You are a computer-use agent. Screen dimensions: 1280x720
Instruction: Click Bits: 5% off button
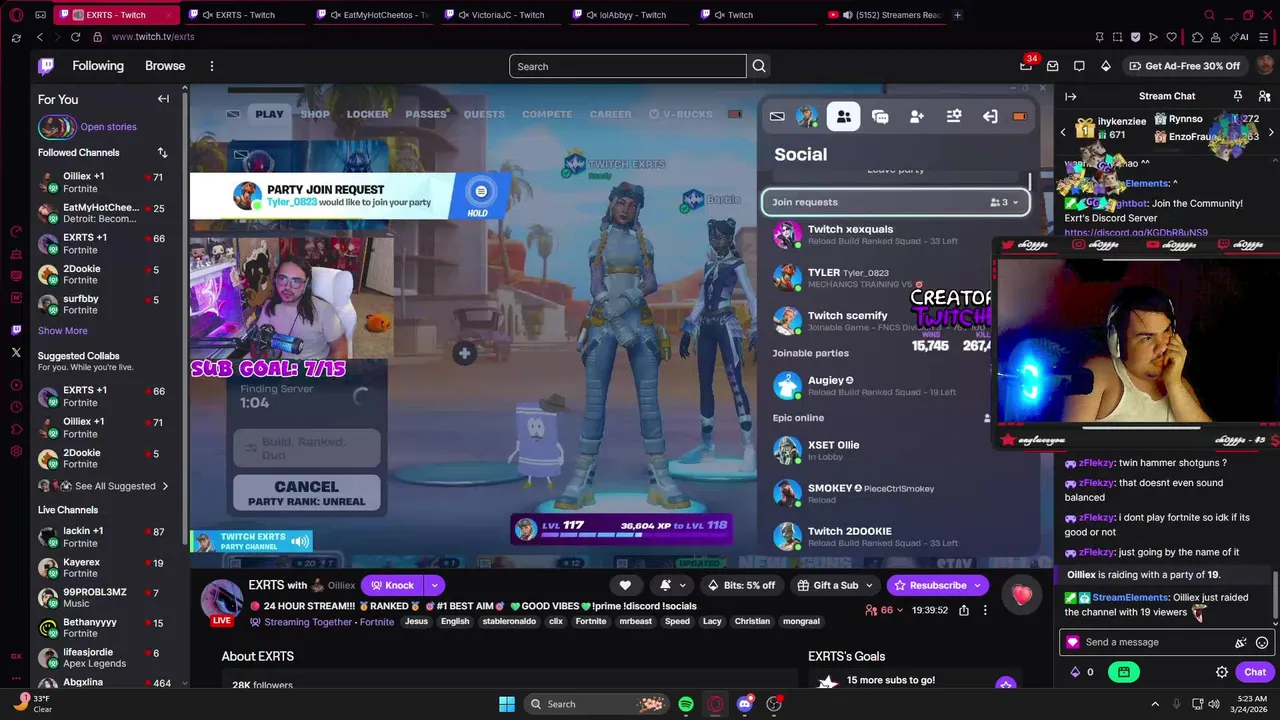(741, 585)
